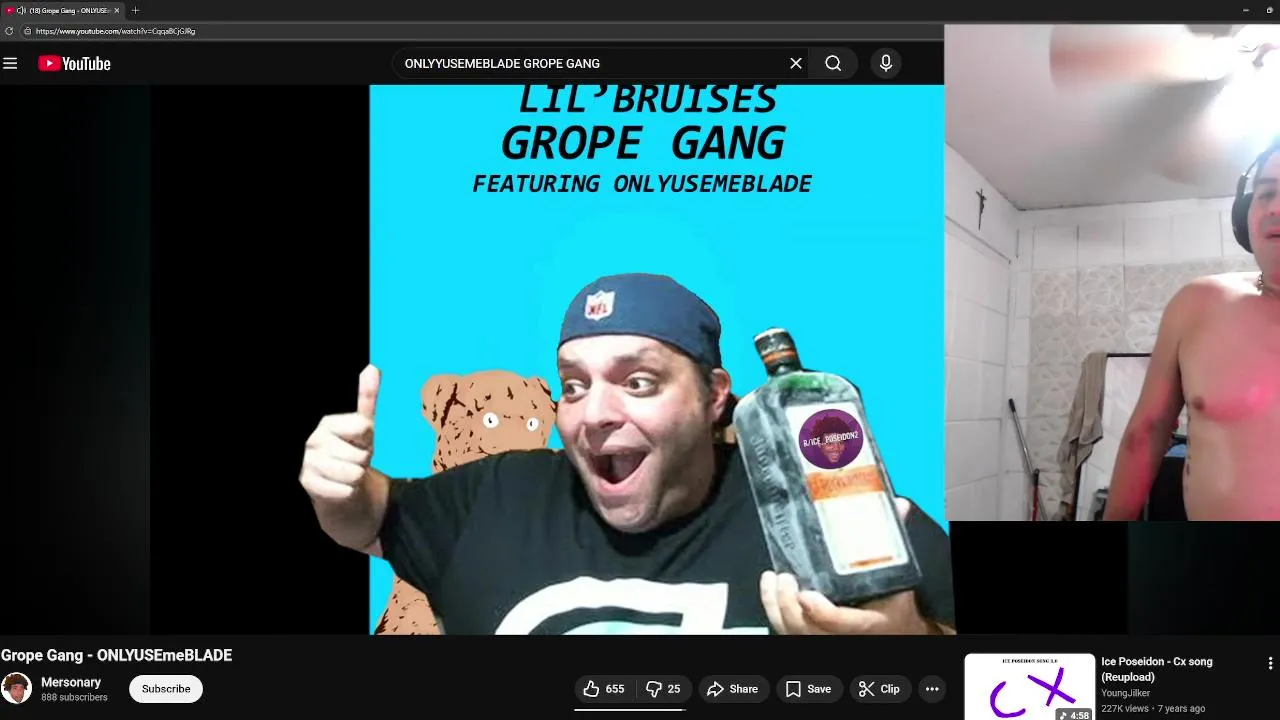Image resolution: width=1280 pixels, height=720 pixels.
Task: Close the Grope Gang browser tab
Action: click(x=116, y=10)
